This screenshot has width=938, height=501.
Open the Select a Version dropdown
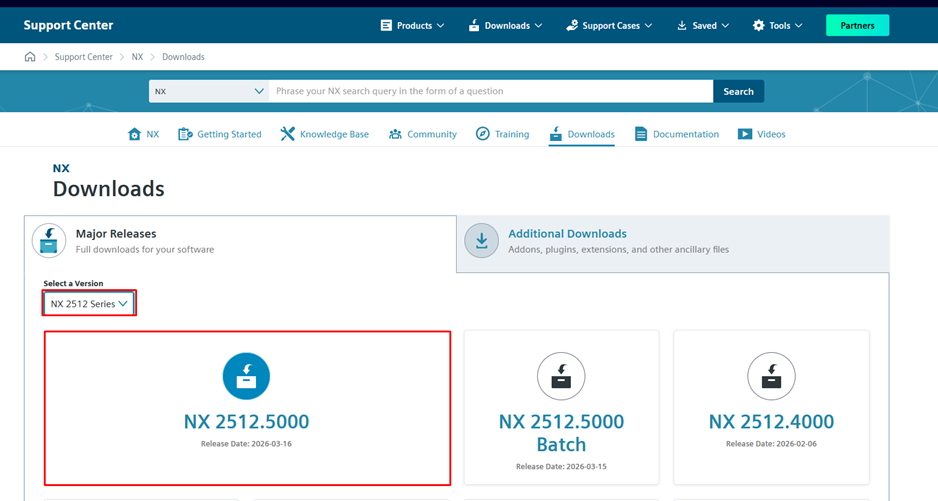pos(89,304)
